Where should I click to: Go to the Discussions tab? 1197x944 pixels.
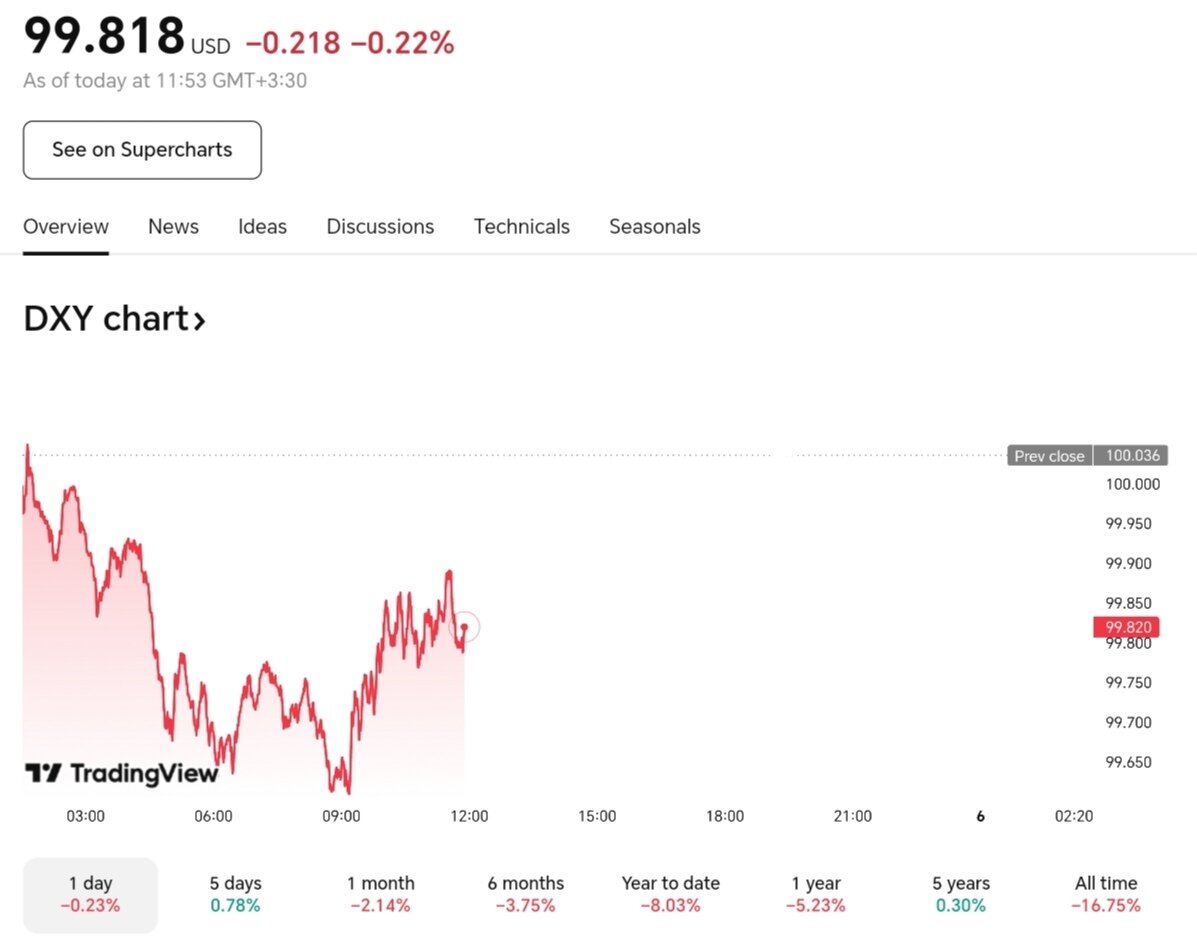[380, 227]
